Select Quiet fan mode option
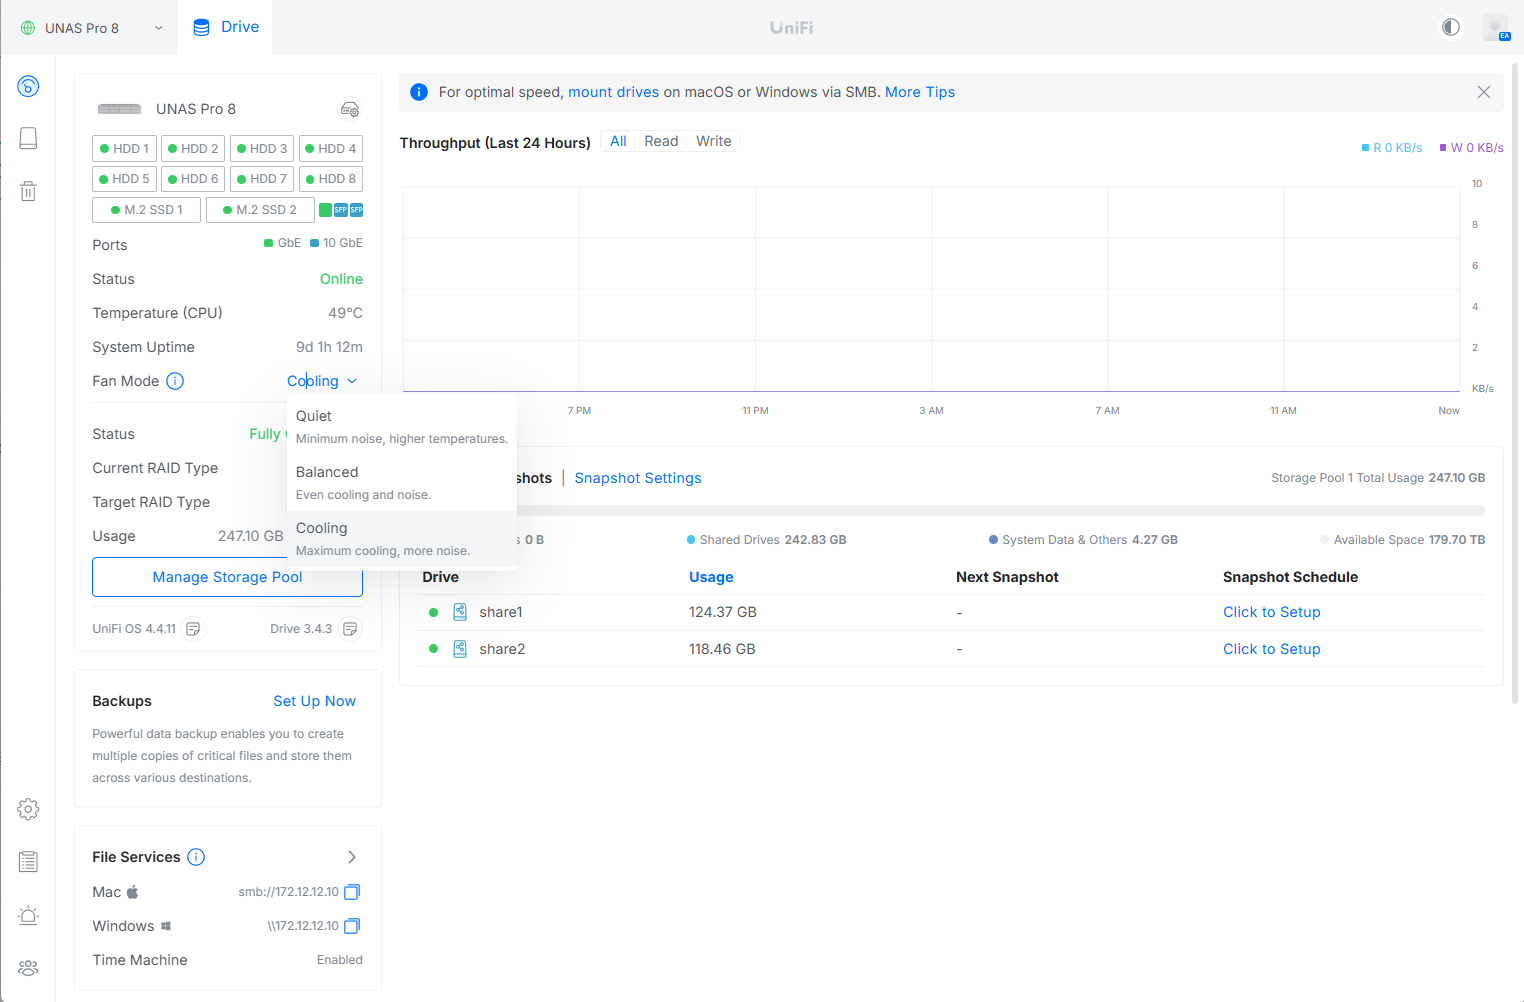The height and width of the screenshot is (1002, 1524). (x=401, y=426)
